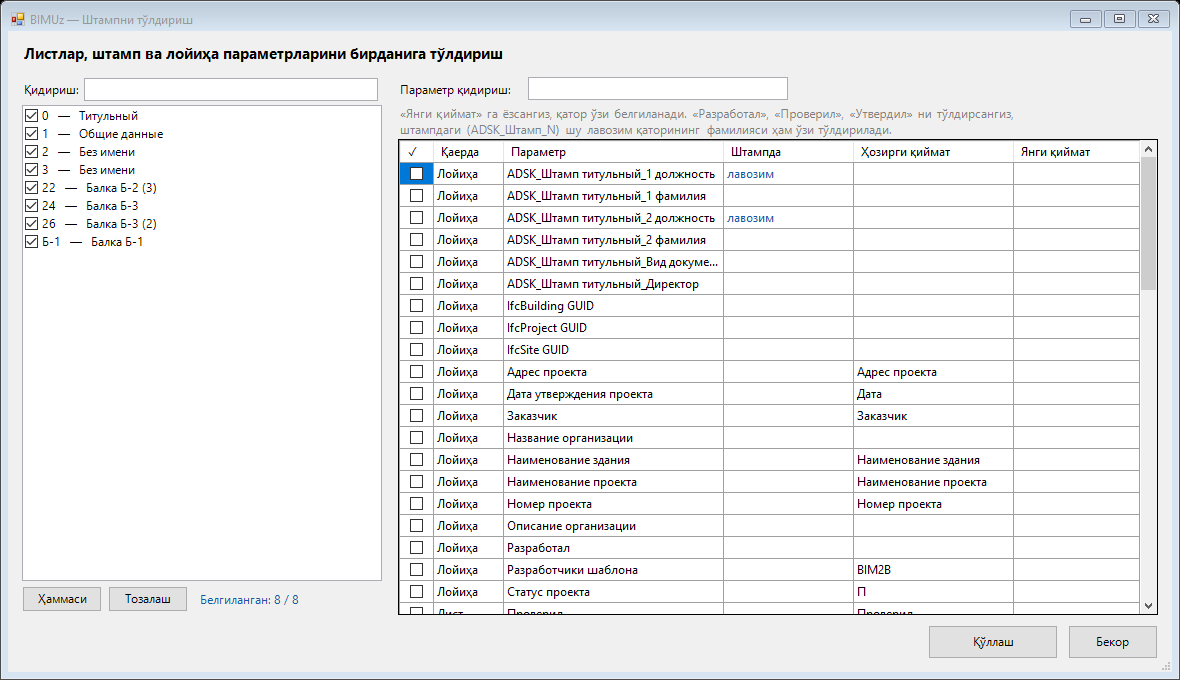Focus the Параметр қидириш search field
This screenshot has width=1180, height=680.
tap(658, 89)
